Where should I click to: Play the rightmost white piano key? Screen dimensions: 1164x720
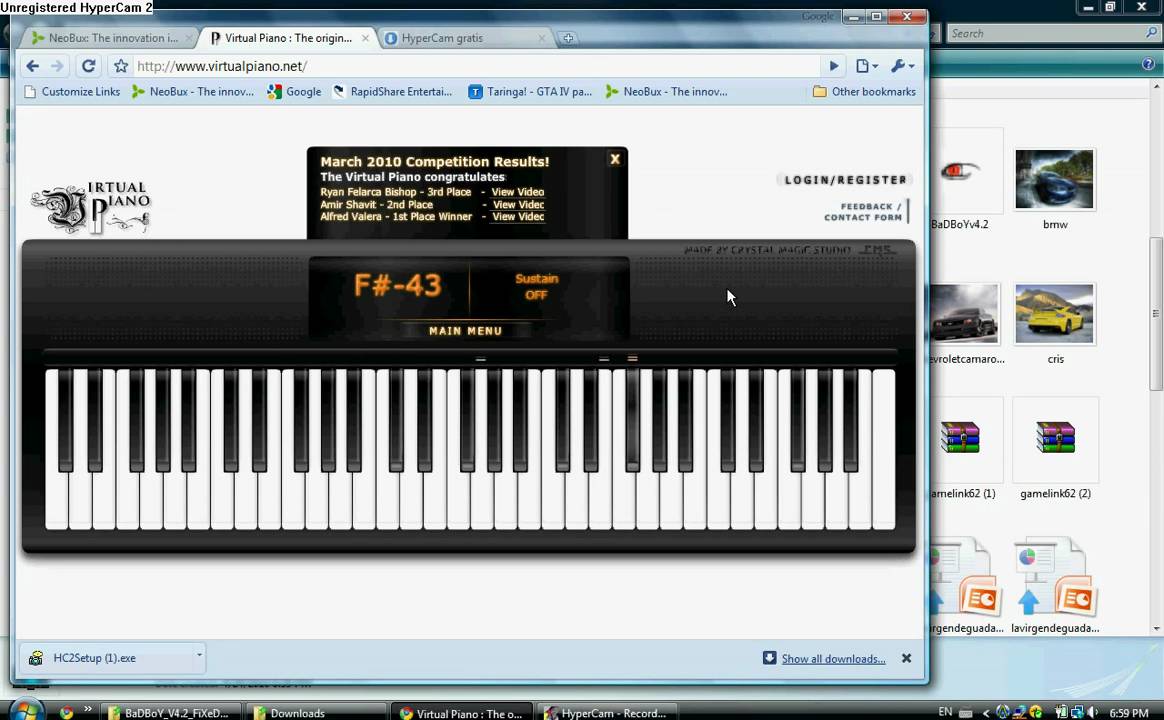click(883, 449)
